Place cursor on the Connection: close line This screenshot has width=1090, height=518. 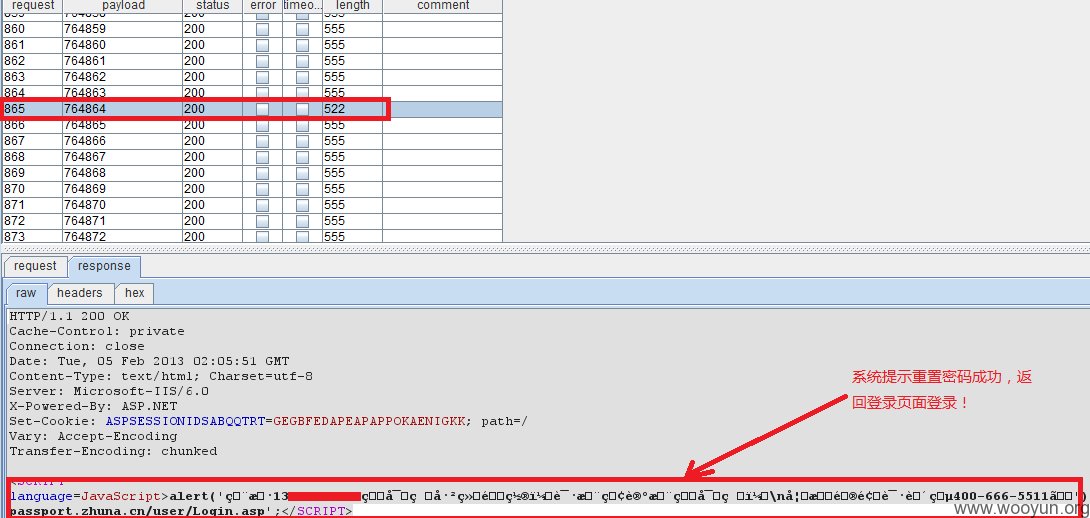77,346
